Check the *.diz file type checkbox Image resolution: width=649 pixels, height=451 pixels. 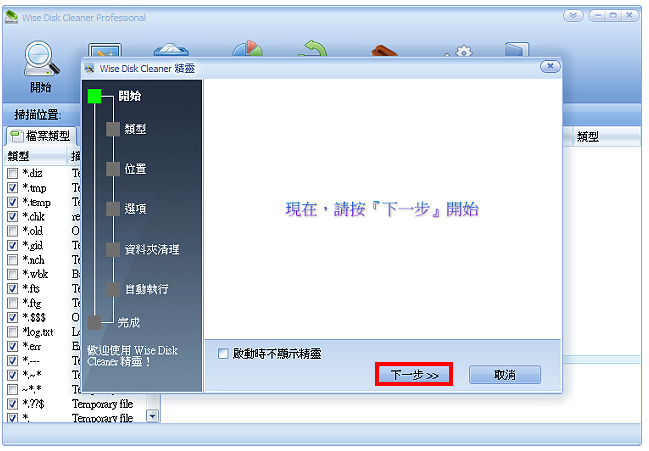click(13, 173)
